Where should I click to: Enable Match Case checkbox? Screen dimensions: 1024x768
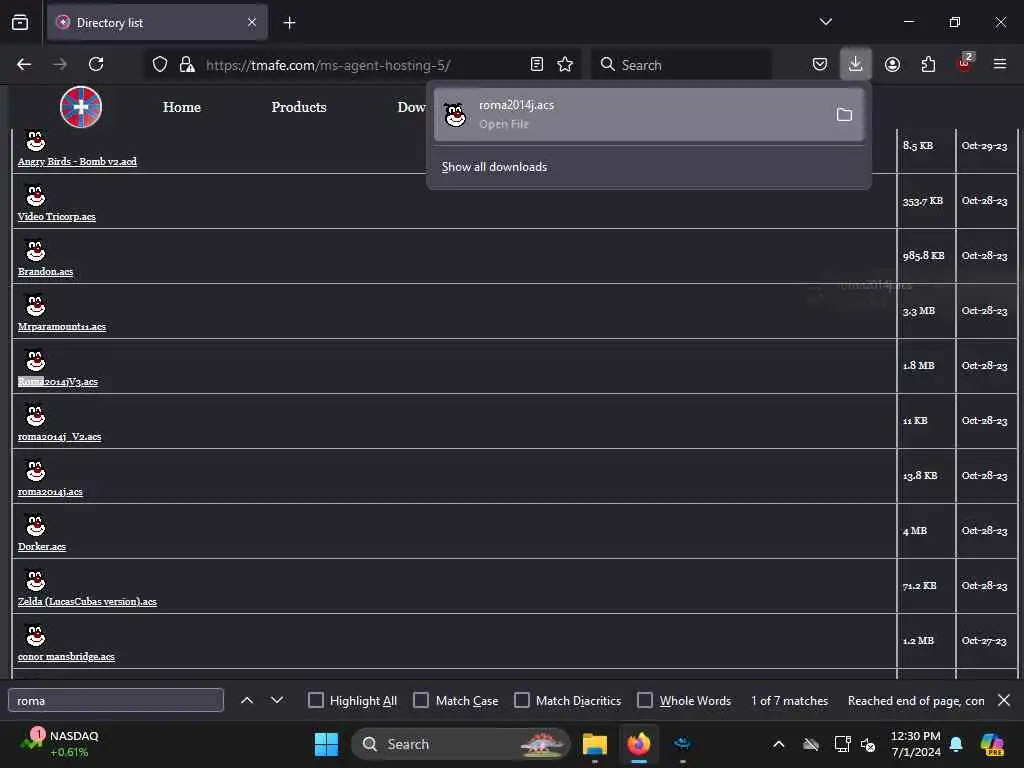(x=421, y=700)
